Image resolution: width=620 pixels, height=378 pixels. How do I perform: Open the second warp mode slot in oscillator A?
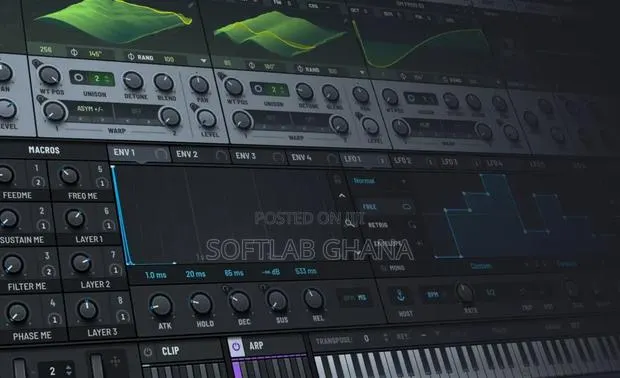(136, 112)
